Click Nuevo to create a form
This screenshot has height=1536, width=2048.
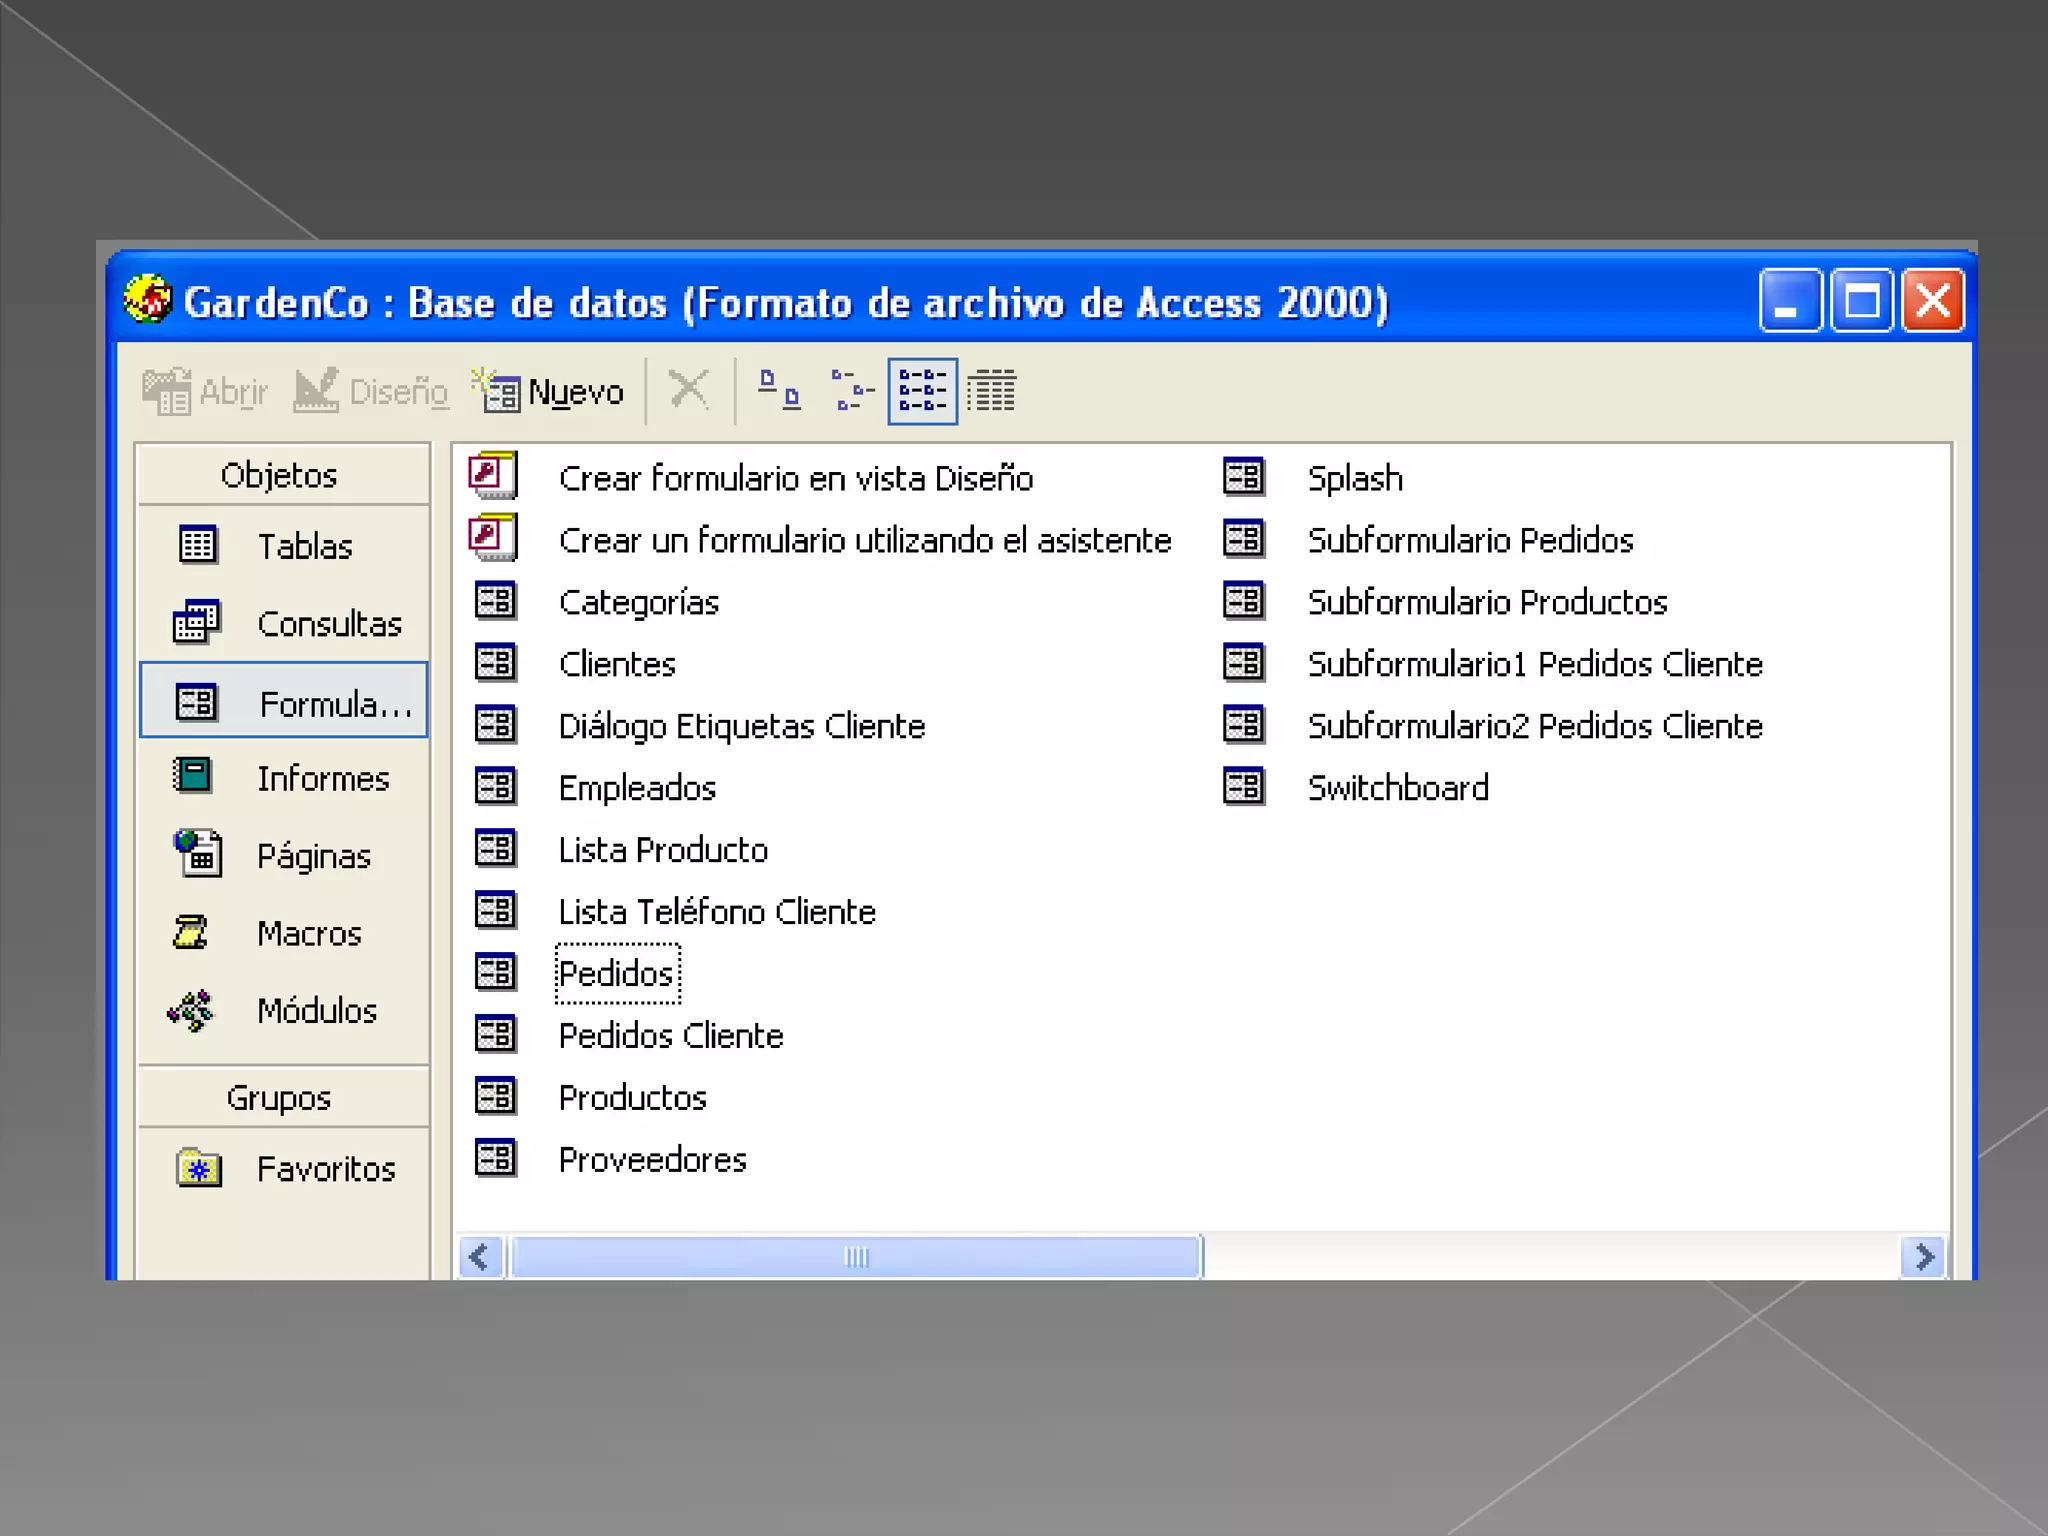point(551,391)
